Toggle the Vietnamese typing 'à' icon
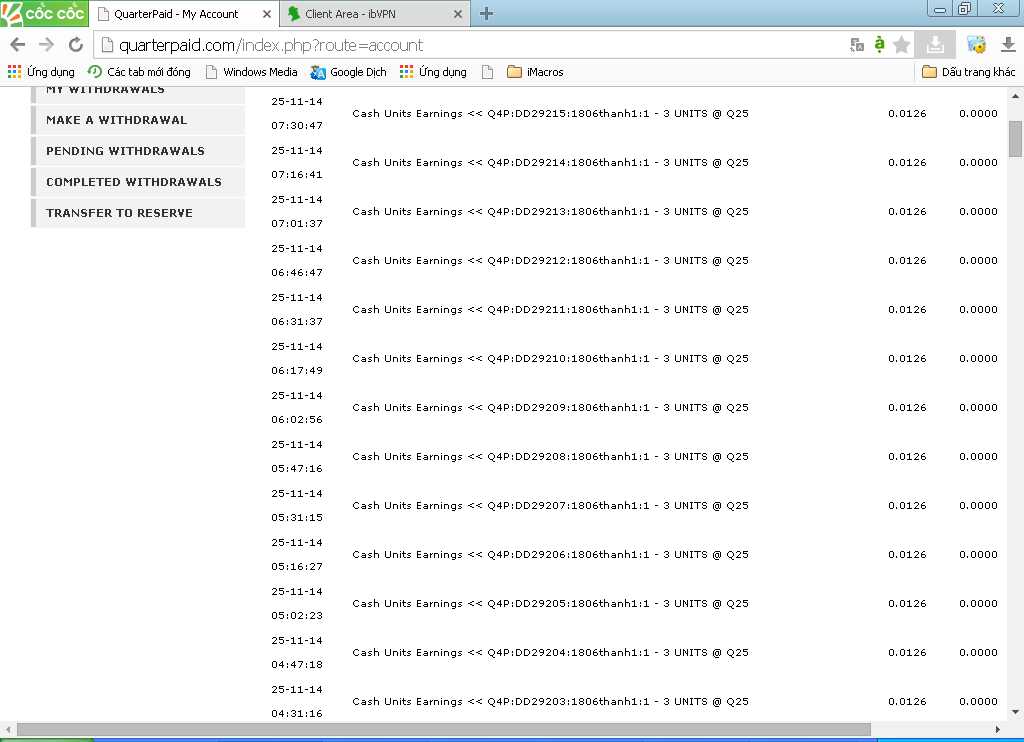Screen dimensions: 1024x742 pos(879,44)
